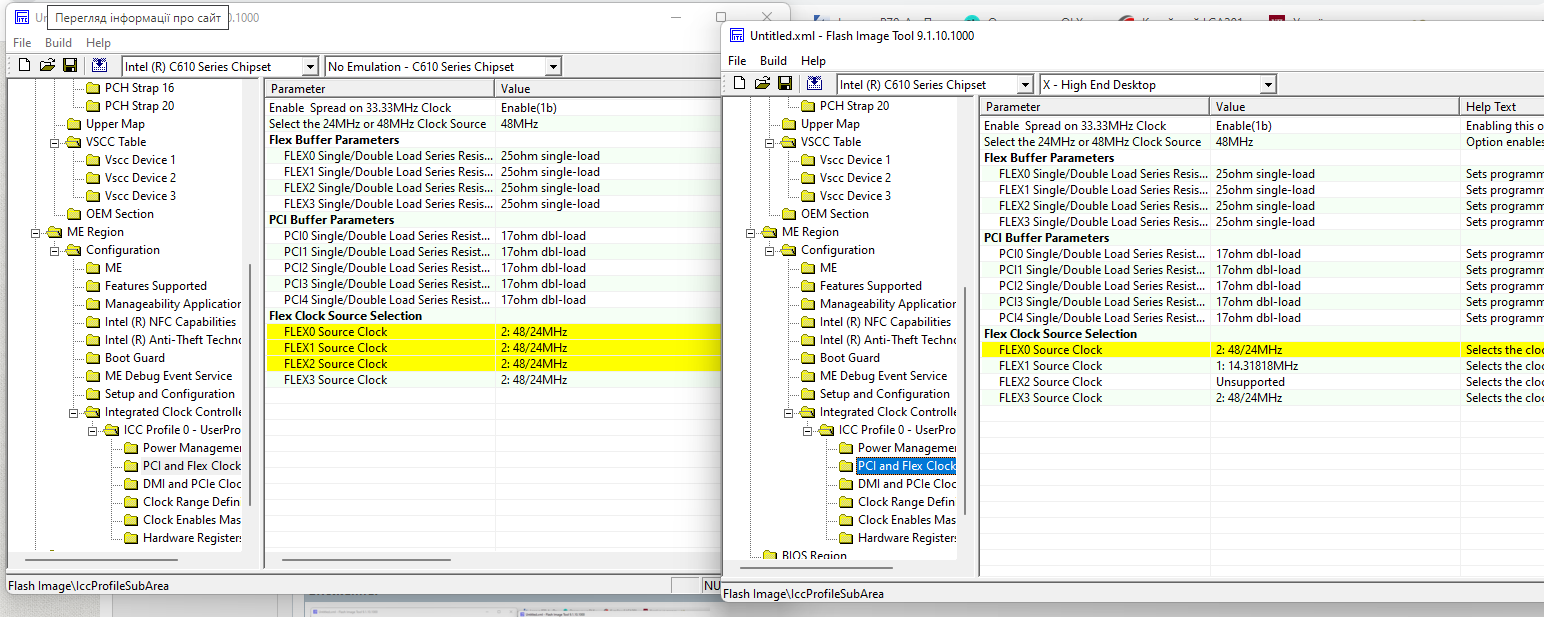Select Setup and Configuration in No Emulation window

coord(170,394)
